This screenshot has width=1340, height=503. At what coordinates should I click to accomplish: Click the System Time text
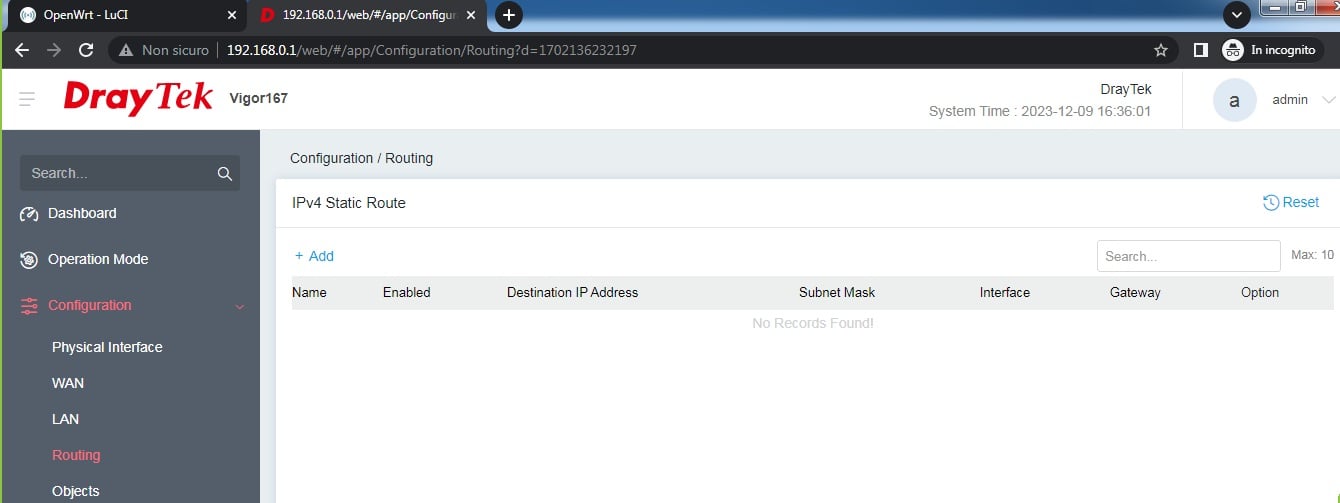click(1040, 111)
